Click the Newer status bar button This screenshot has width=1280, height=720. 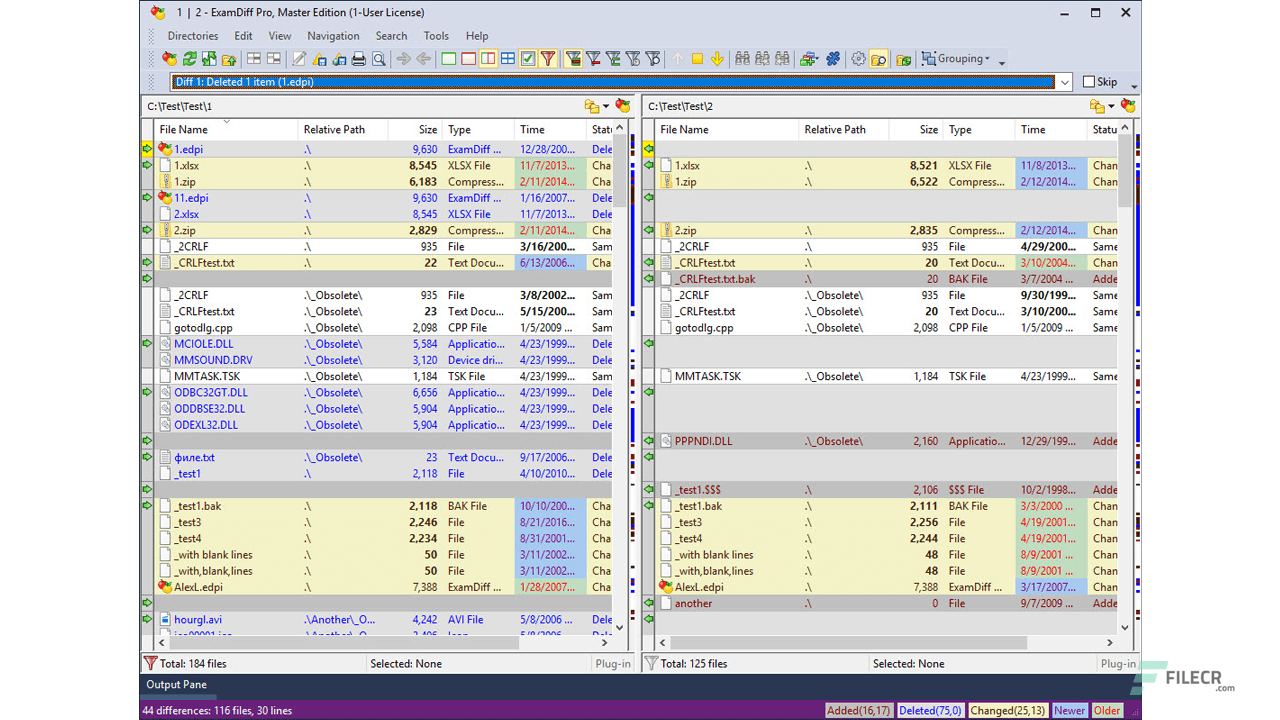point(1069,710)
